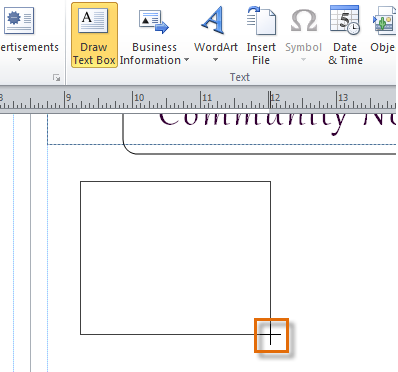Click the horizontal ruler at 10
398x372 pixels.
click(139, 98)
